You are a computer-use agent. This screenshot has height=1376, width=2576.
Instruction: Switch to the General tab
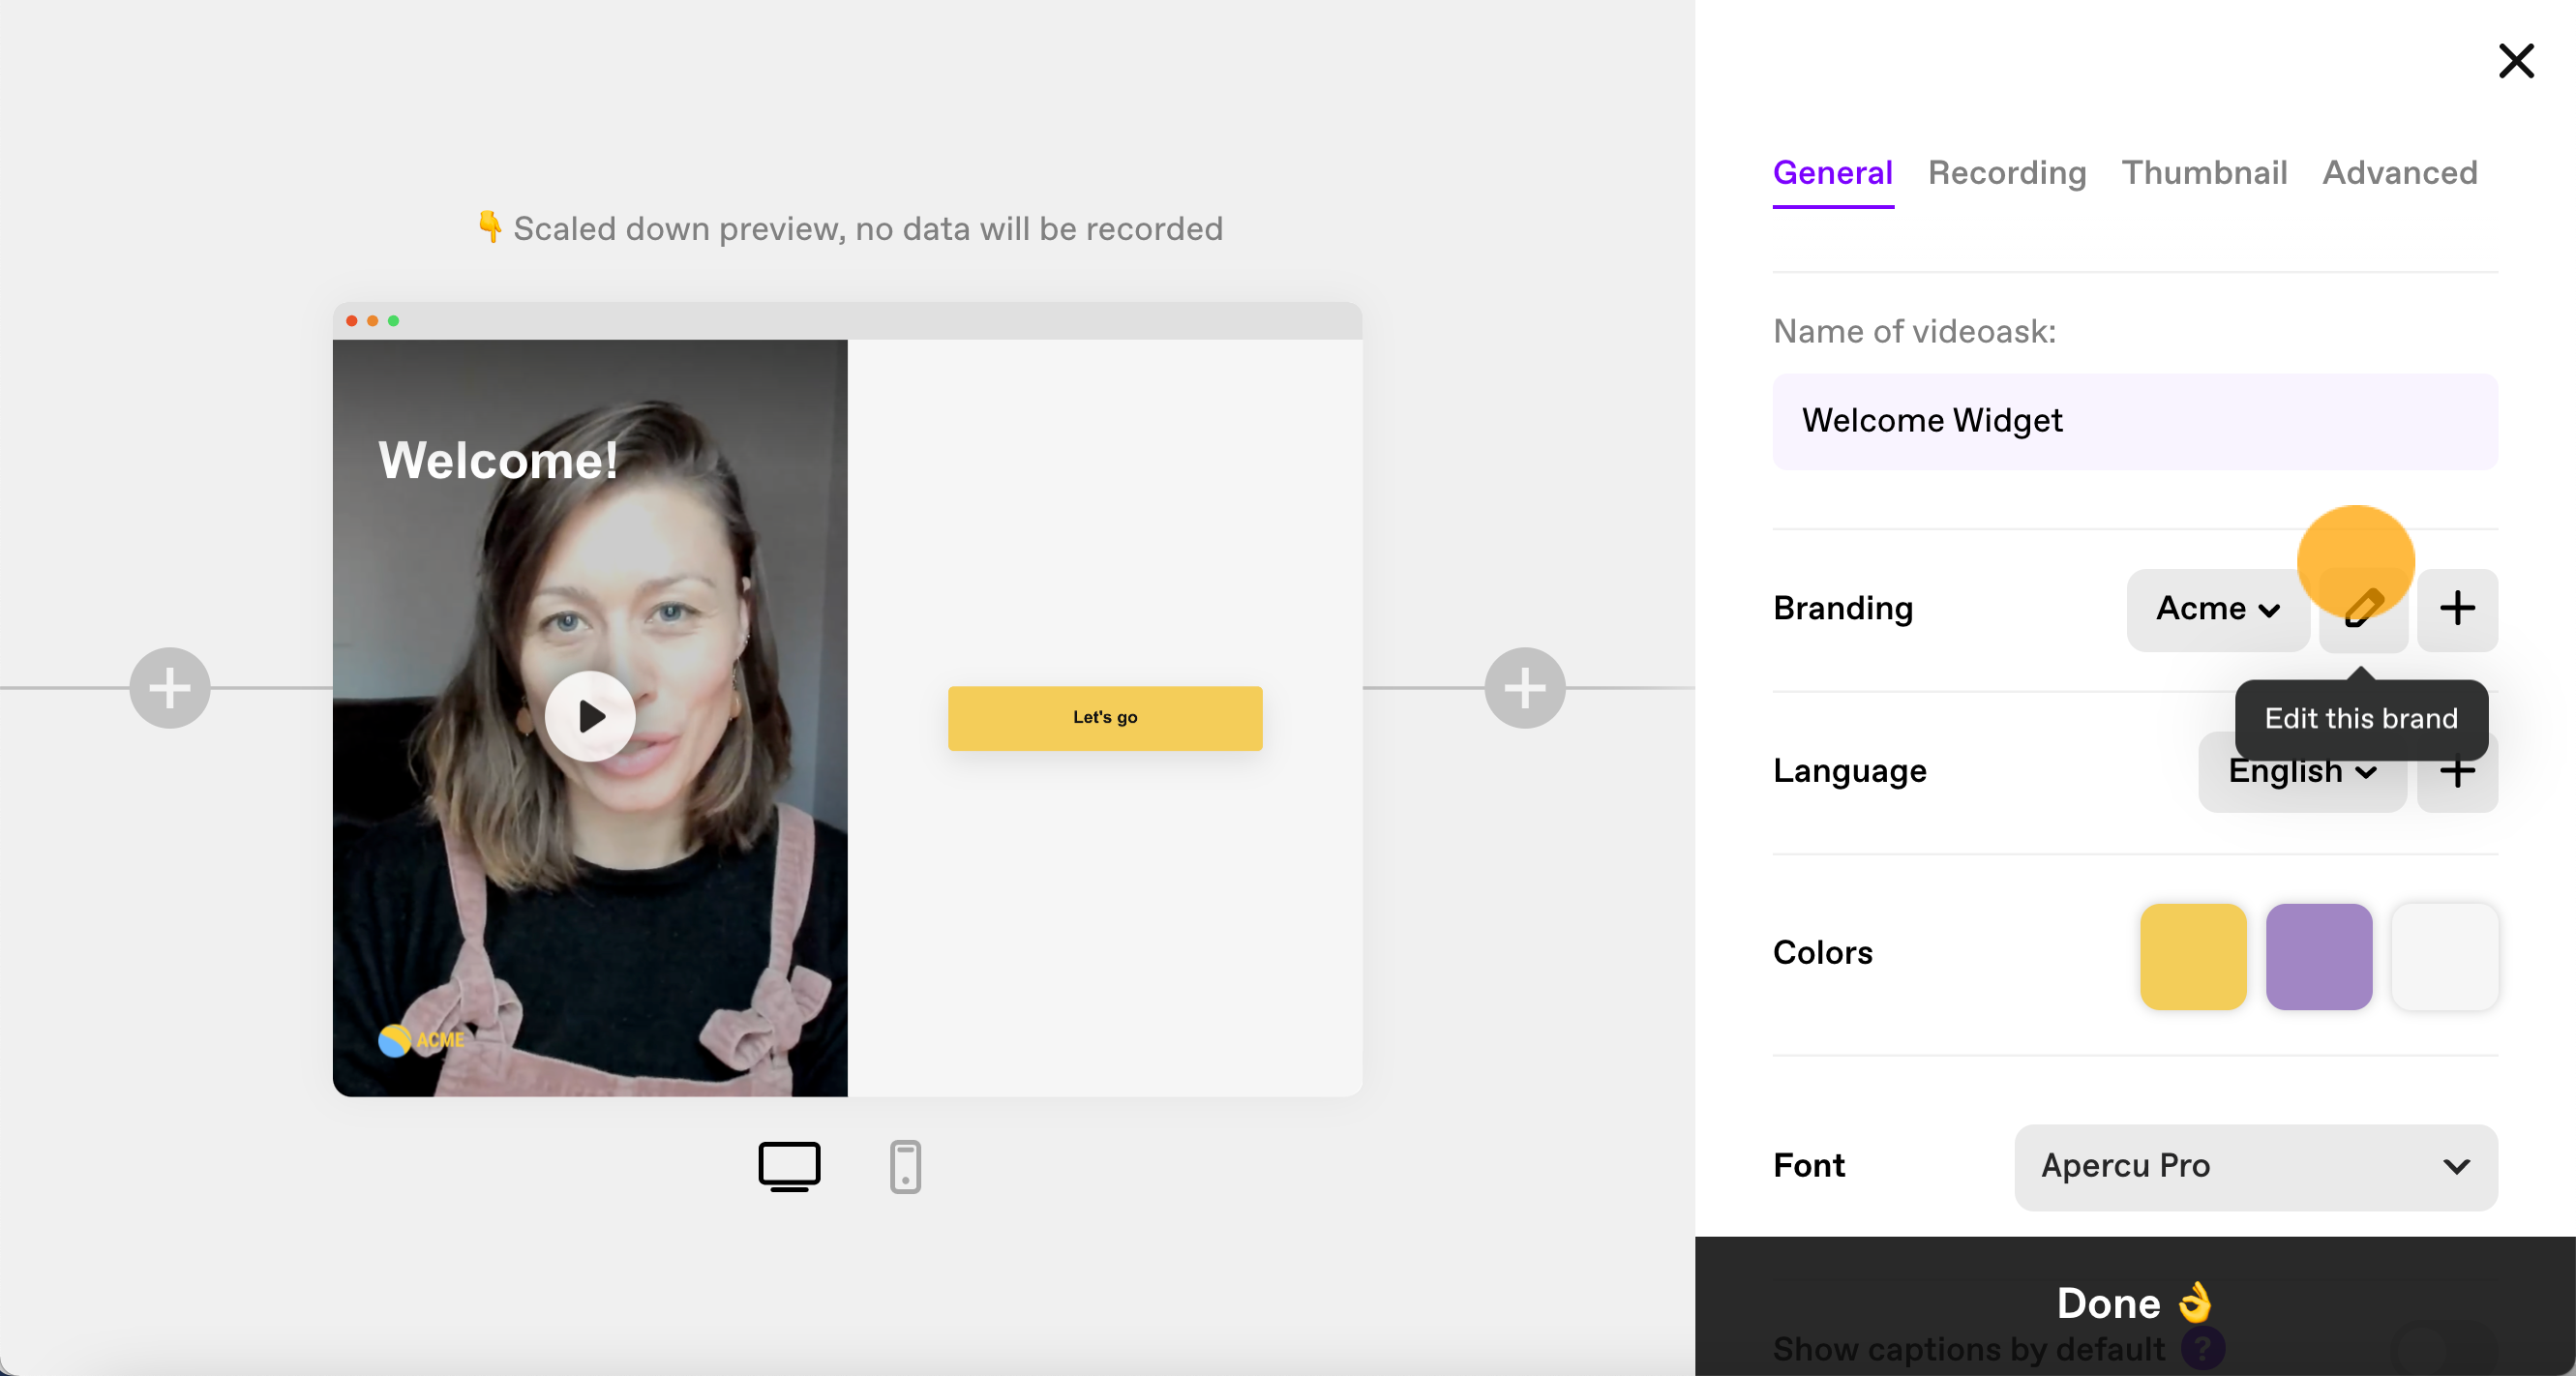click(1832, 173)
